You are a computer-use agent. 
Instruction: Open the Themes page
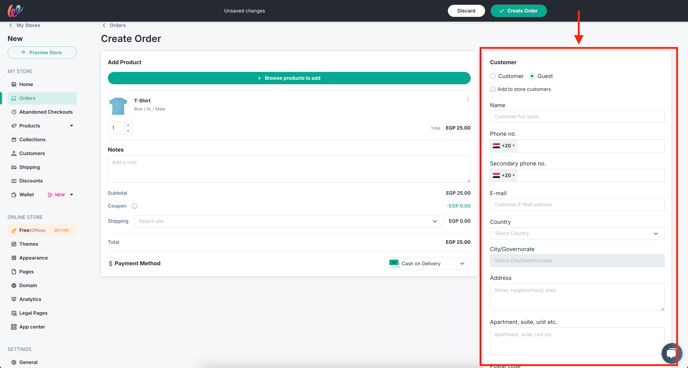click(x=29, y=244)
